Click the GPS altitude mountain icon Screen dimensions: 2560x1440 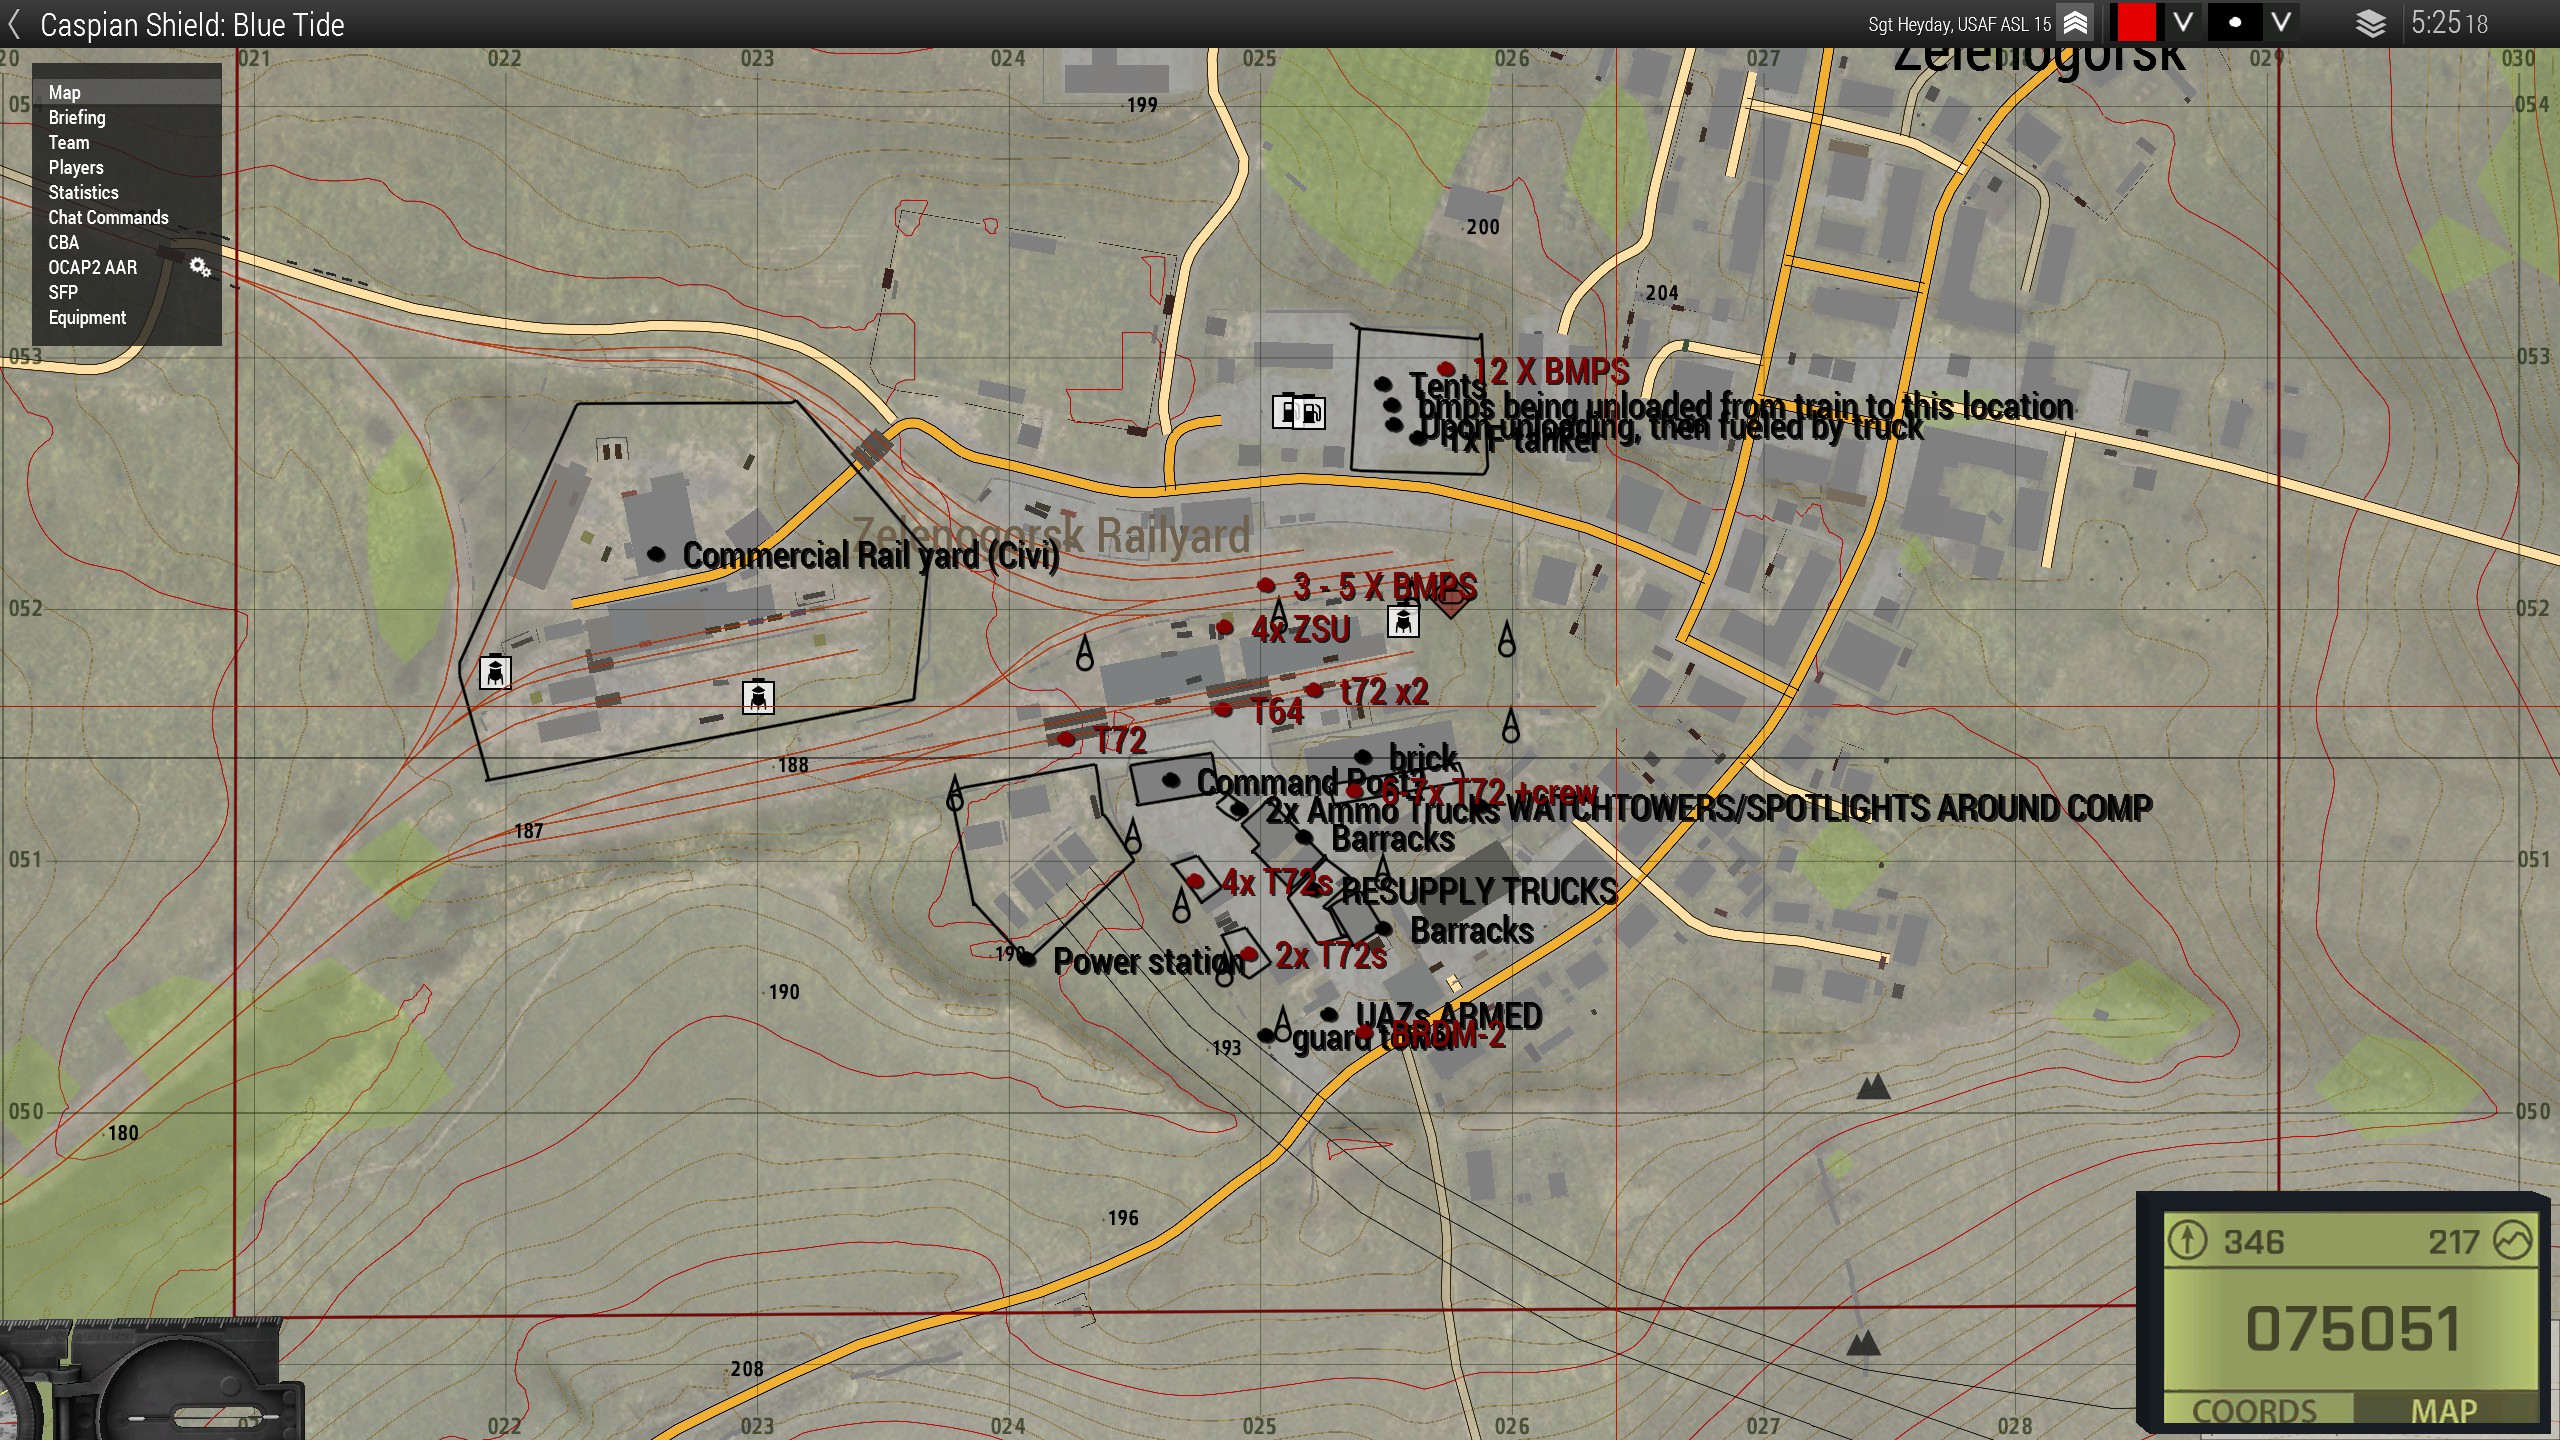coord(2513,1241)
